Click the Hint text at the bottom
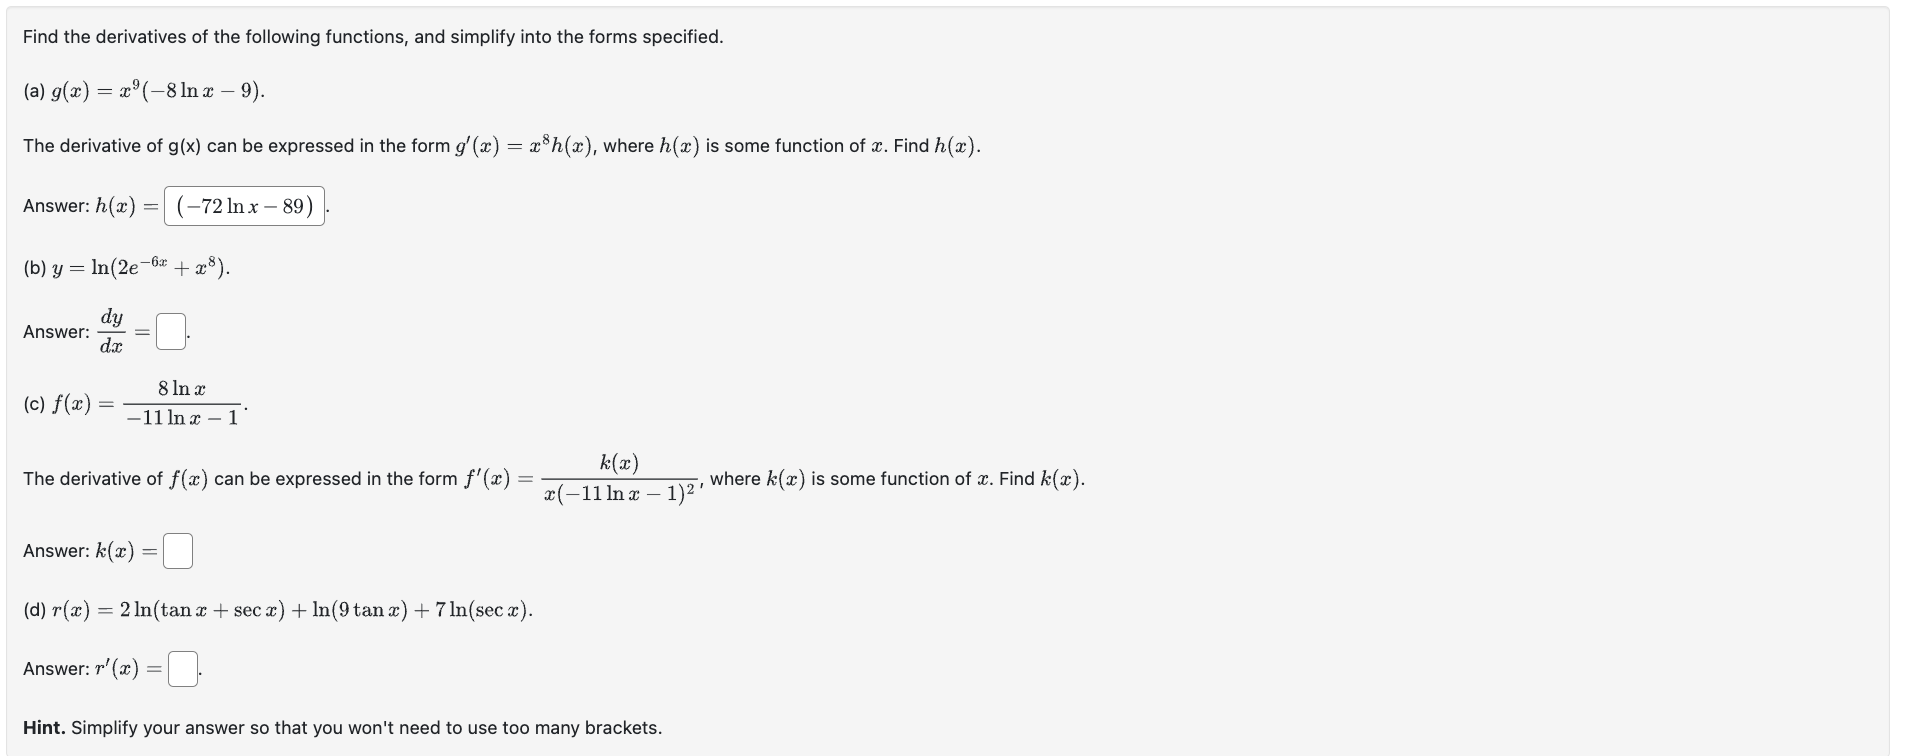Viewport: 1910px width, 756px height. [x=340, y=728]
